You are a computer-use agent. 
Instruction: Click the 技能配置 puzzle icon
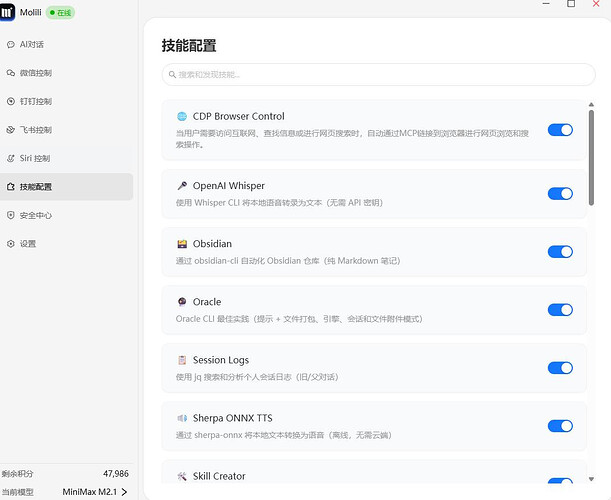click(11, 187)
